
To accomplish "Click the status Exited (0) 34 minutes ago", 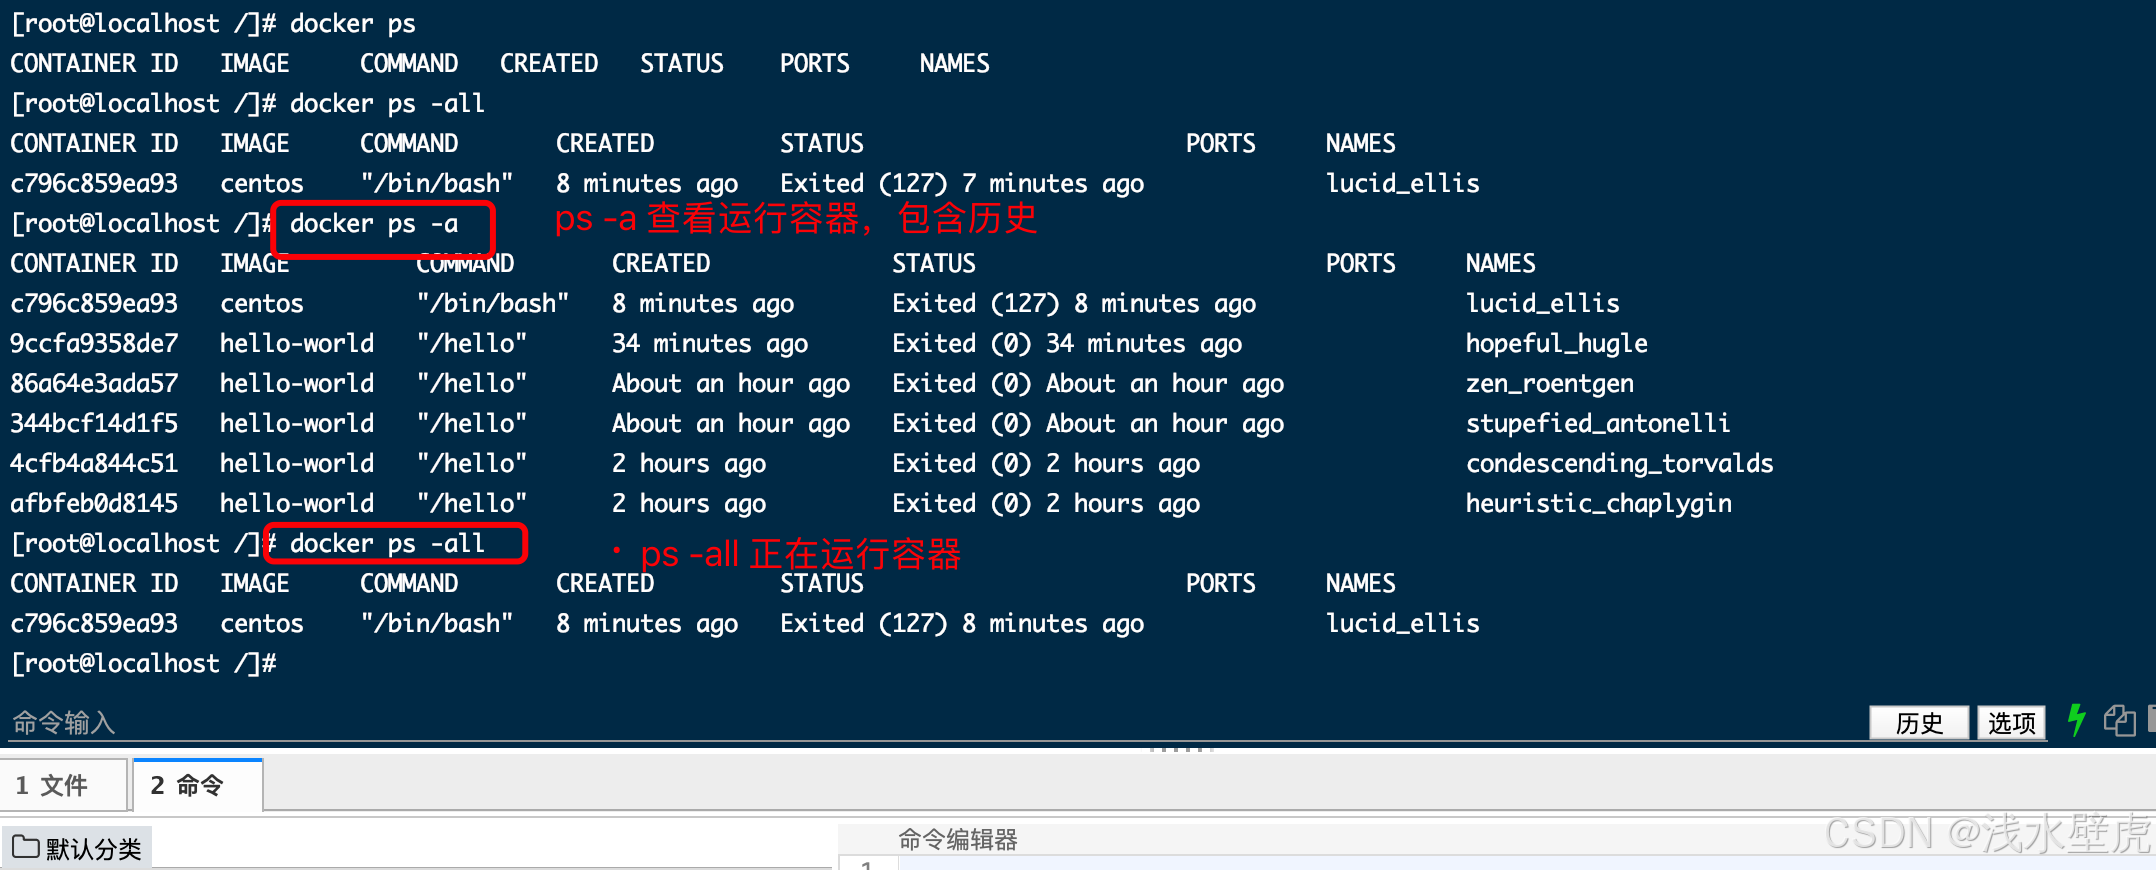I will coord(1066,343).
